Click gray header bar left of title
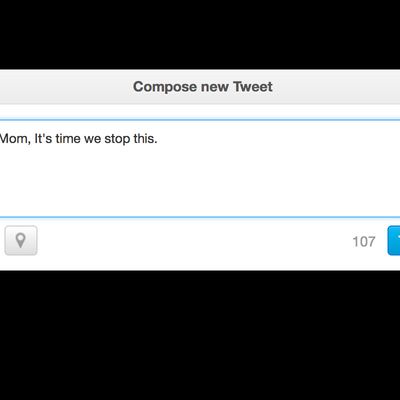Image resolution: width=400 pixels, height=400 pixels. click(x=67, y=87)
